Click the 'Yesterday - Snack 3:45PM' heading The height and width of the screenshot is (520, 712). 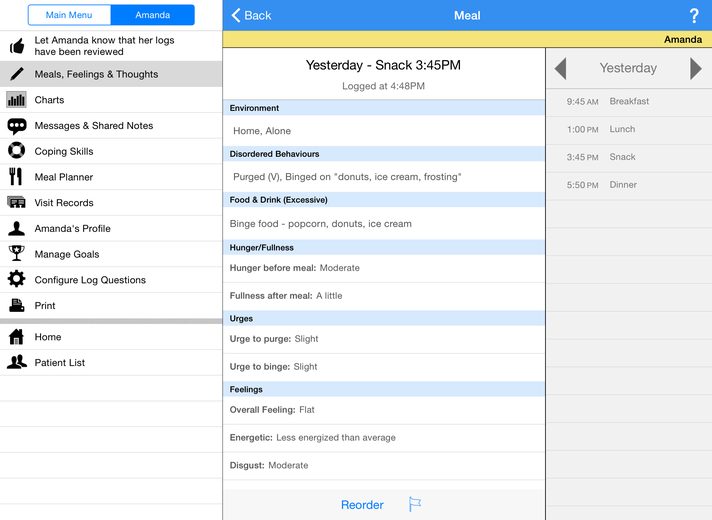click(x=383, y=65)
